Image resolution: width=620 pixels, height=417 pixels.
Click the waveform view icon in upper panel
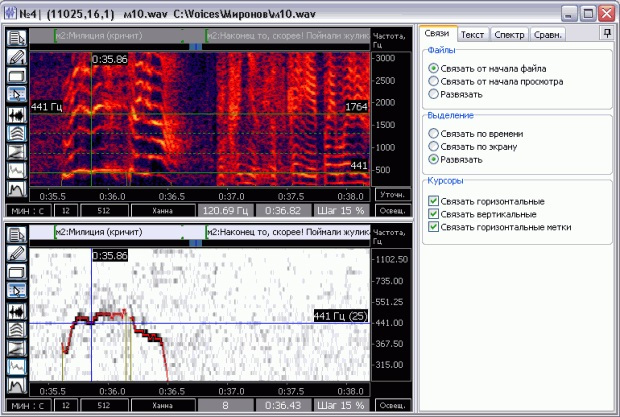[17, 113]
